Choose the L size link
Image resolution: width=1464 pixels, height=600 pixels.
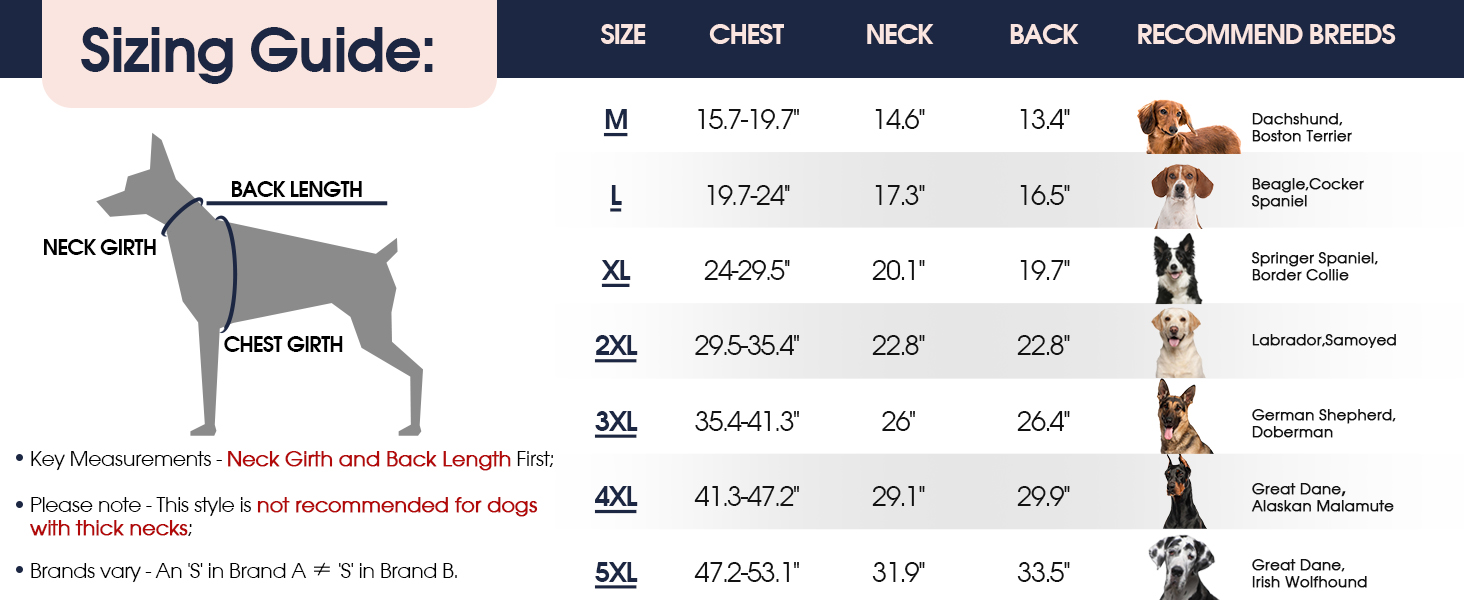[616, 197]
